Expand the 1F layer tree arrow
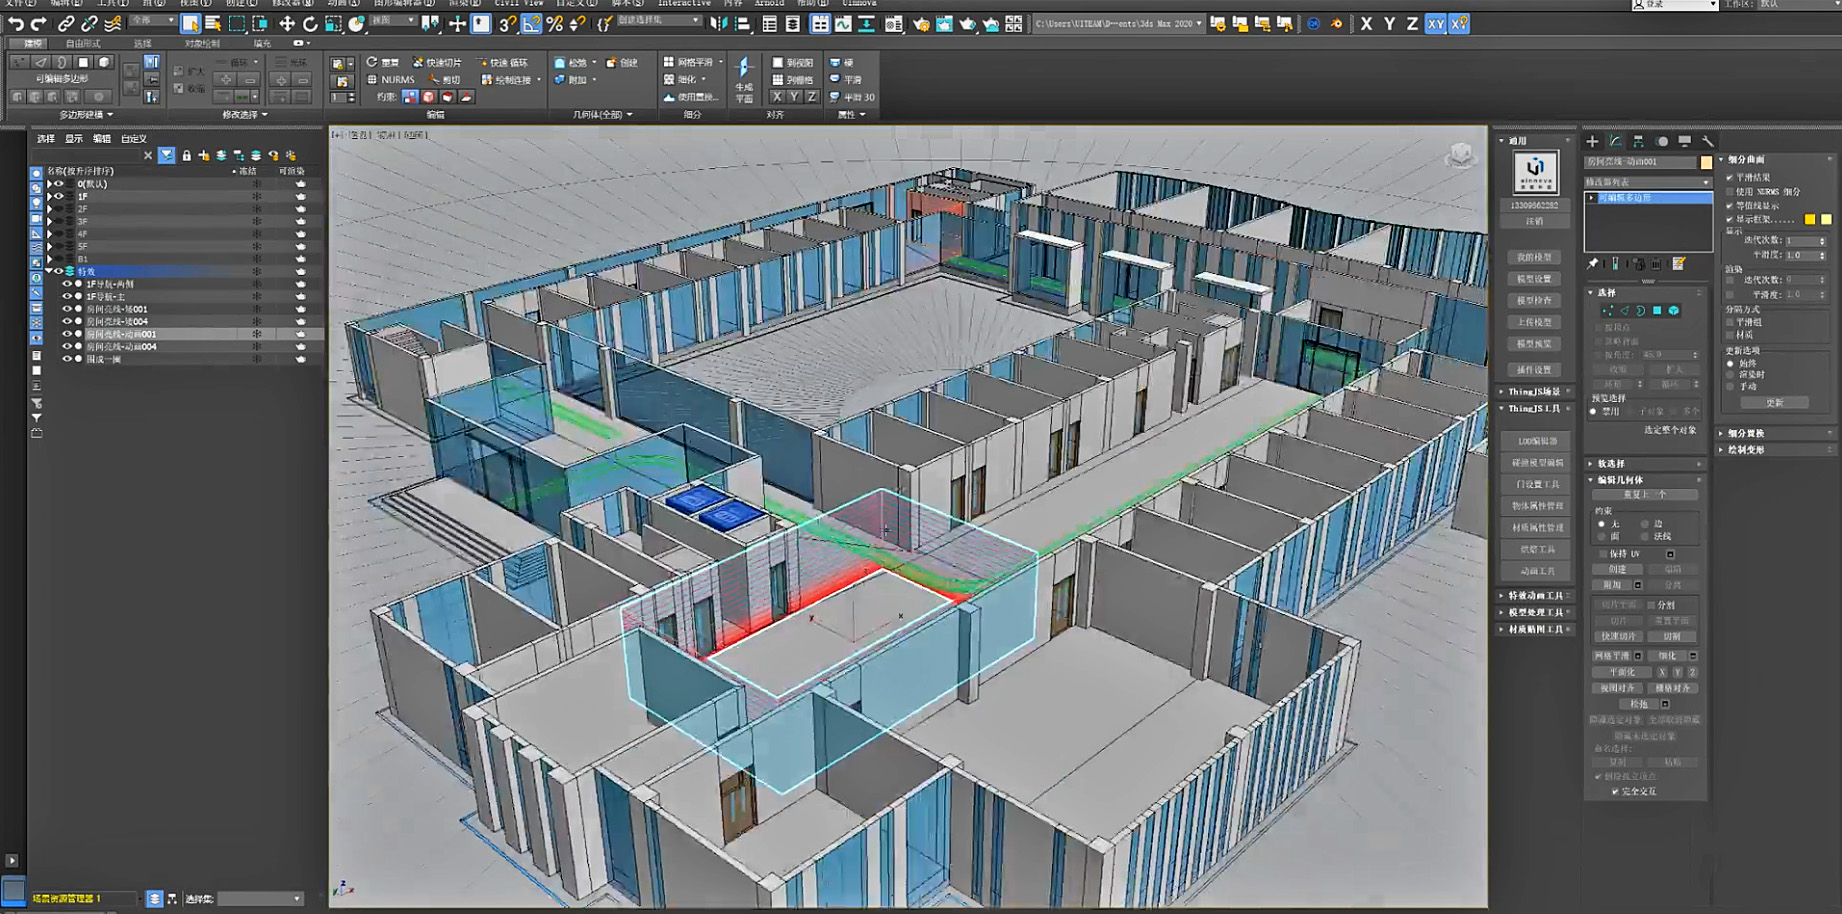The width and height of the screenshot is (1842, 914). [49, 196]
